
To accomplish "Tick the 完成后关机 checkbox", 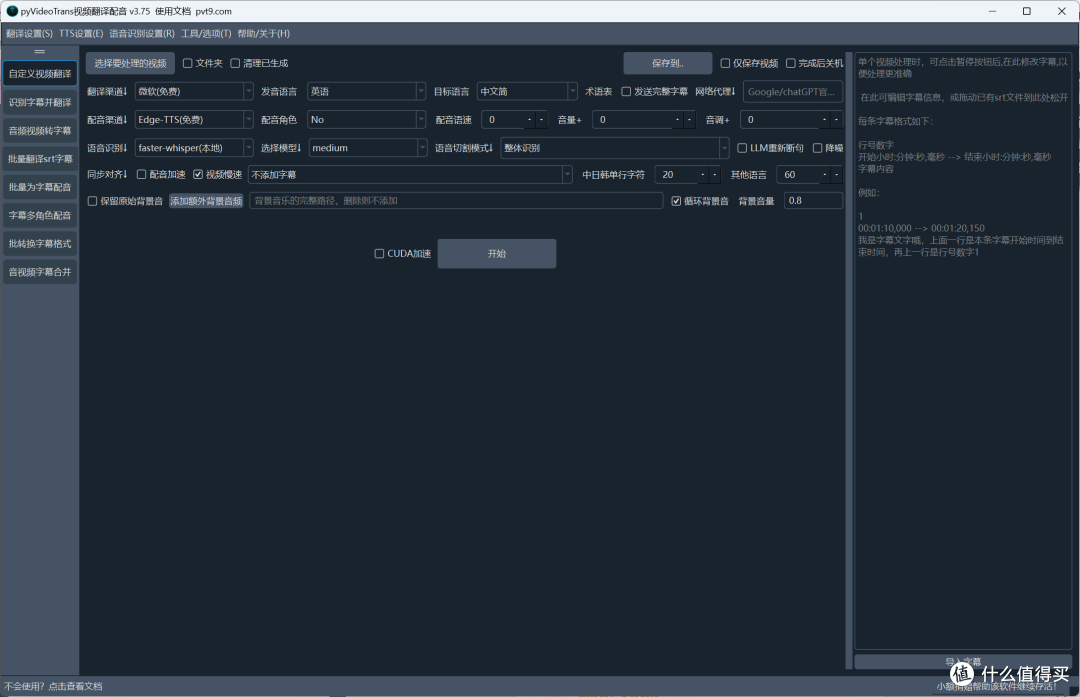I will pyautogui.click(x=791, y=63).
